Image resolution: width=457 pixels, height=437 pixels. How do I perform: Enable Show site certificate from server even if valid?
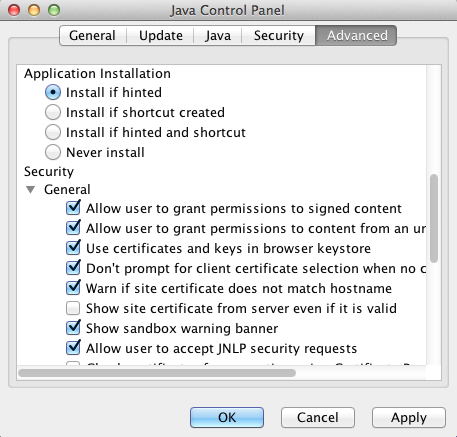(x=73, y=308)
